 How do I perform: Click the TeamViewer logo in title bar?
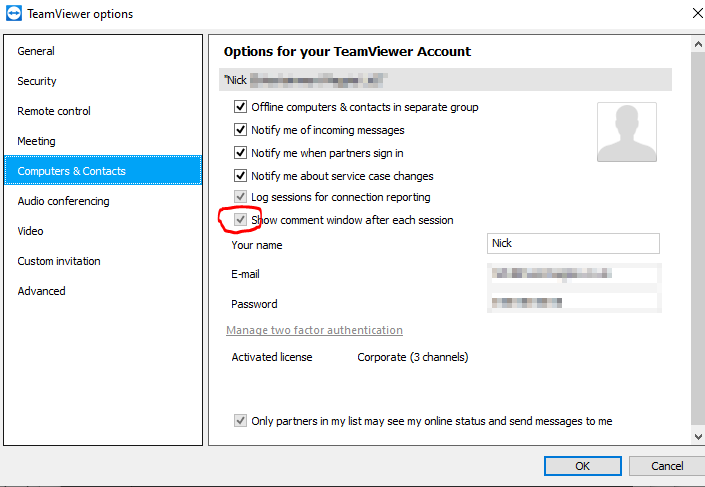(x=13, y=13)
